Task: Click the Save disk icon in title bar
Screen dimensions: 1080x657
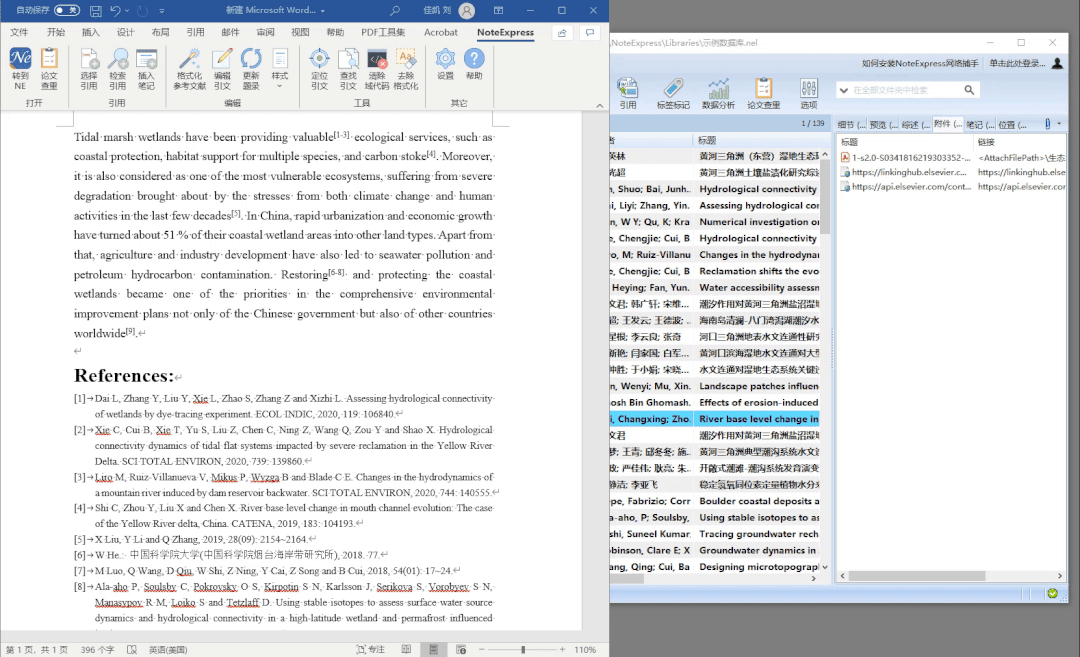Action: [x=96, y=10]
